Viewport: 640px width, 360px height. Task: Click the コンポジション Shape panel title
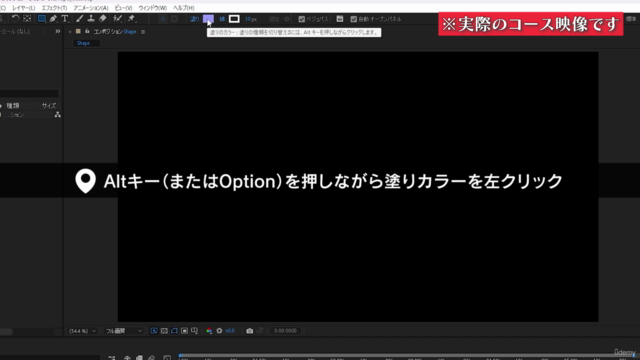click(115, 32)
